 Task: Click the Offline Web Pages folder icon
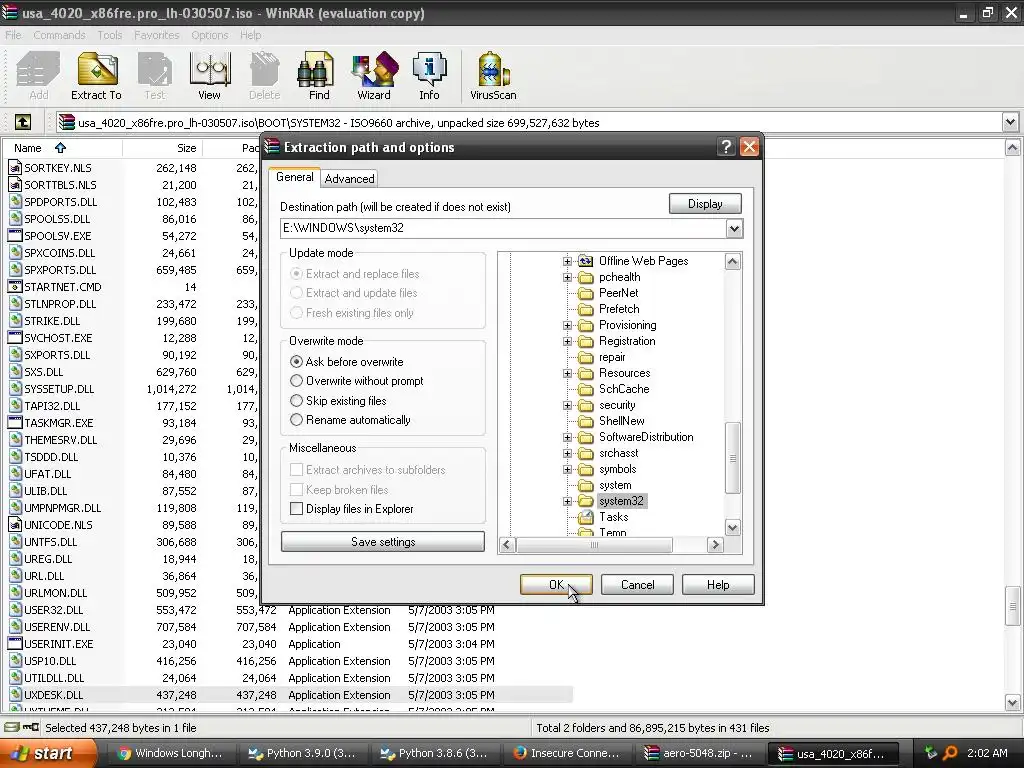point(586,261)
